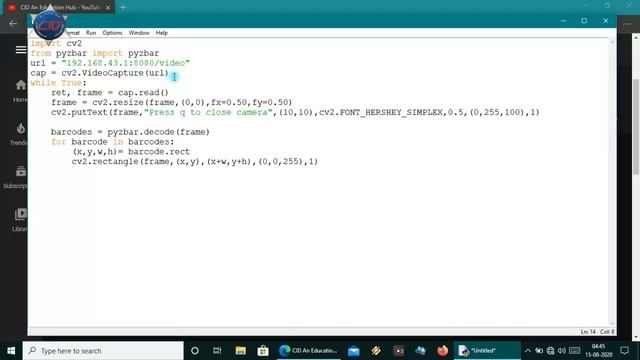This screenshot has width=640, height=360.
Task: Open the Options menu in IDLE
Action: click(112, 33)
